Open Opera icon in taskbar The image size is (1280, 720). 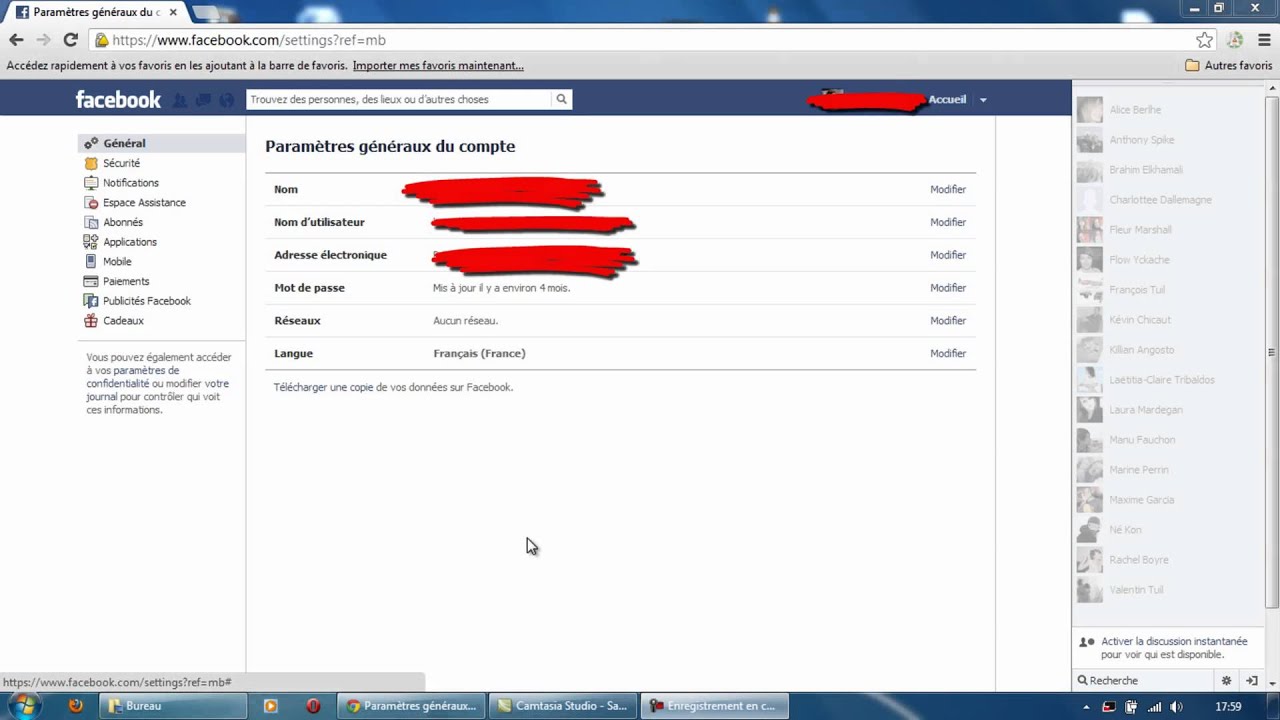click(313, 706)
